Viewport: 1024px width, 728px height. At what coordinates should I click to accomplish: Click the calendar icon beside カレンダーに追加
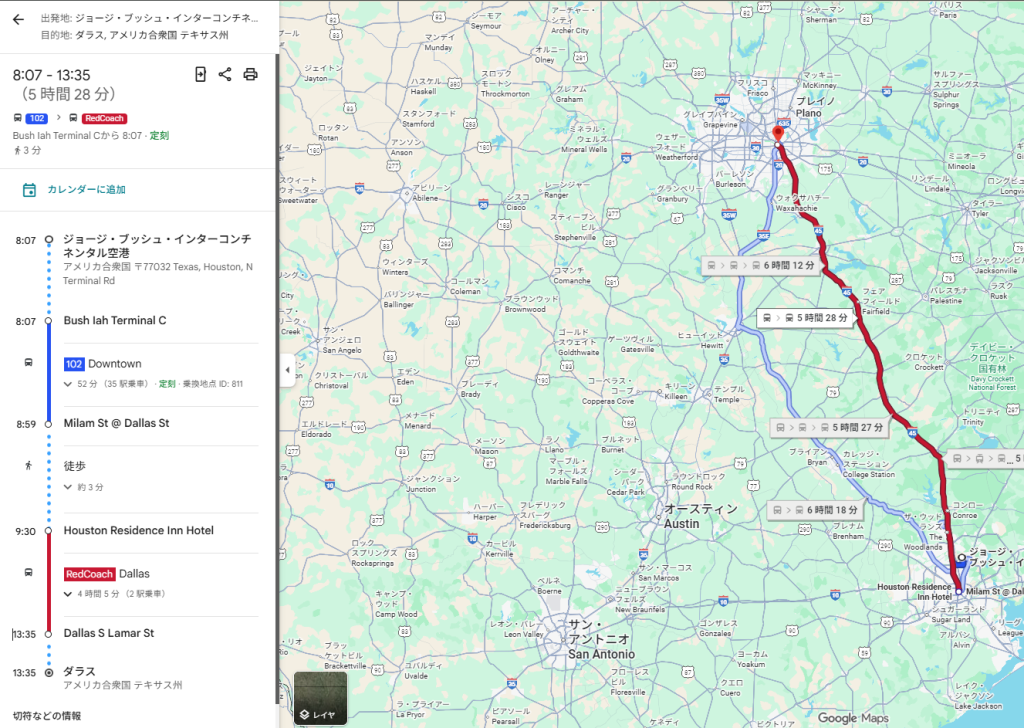click(29, 190)
